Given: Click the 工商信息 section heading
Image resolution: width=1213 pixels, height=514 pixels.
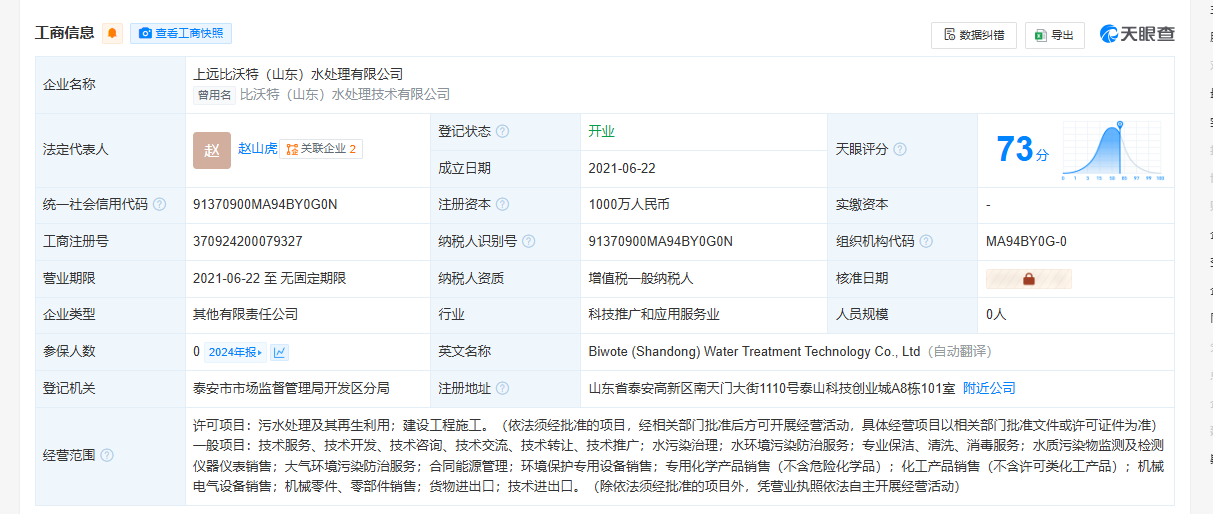Looking at the screenshot, I should click(x=65, y=33).
